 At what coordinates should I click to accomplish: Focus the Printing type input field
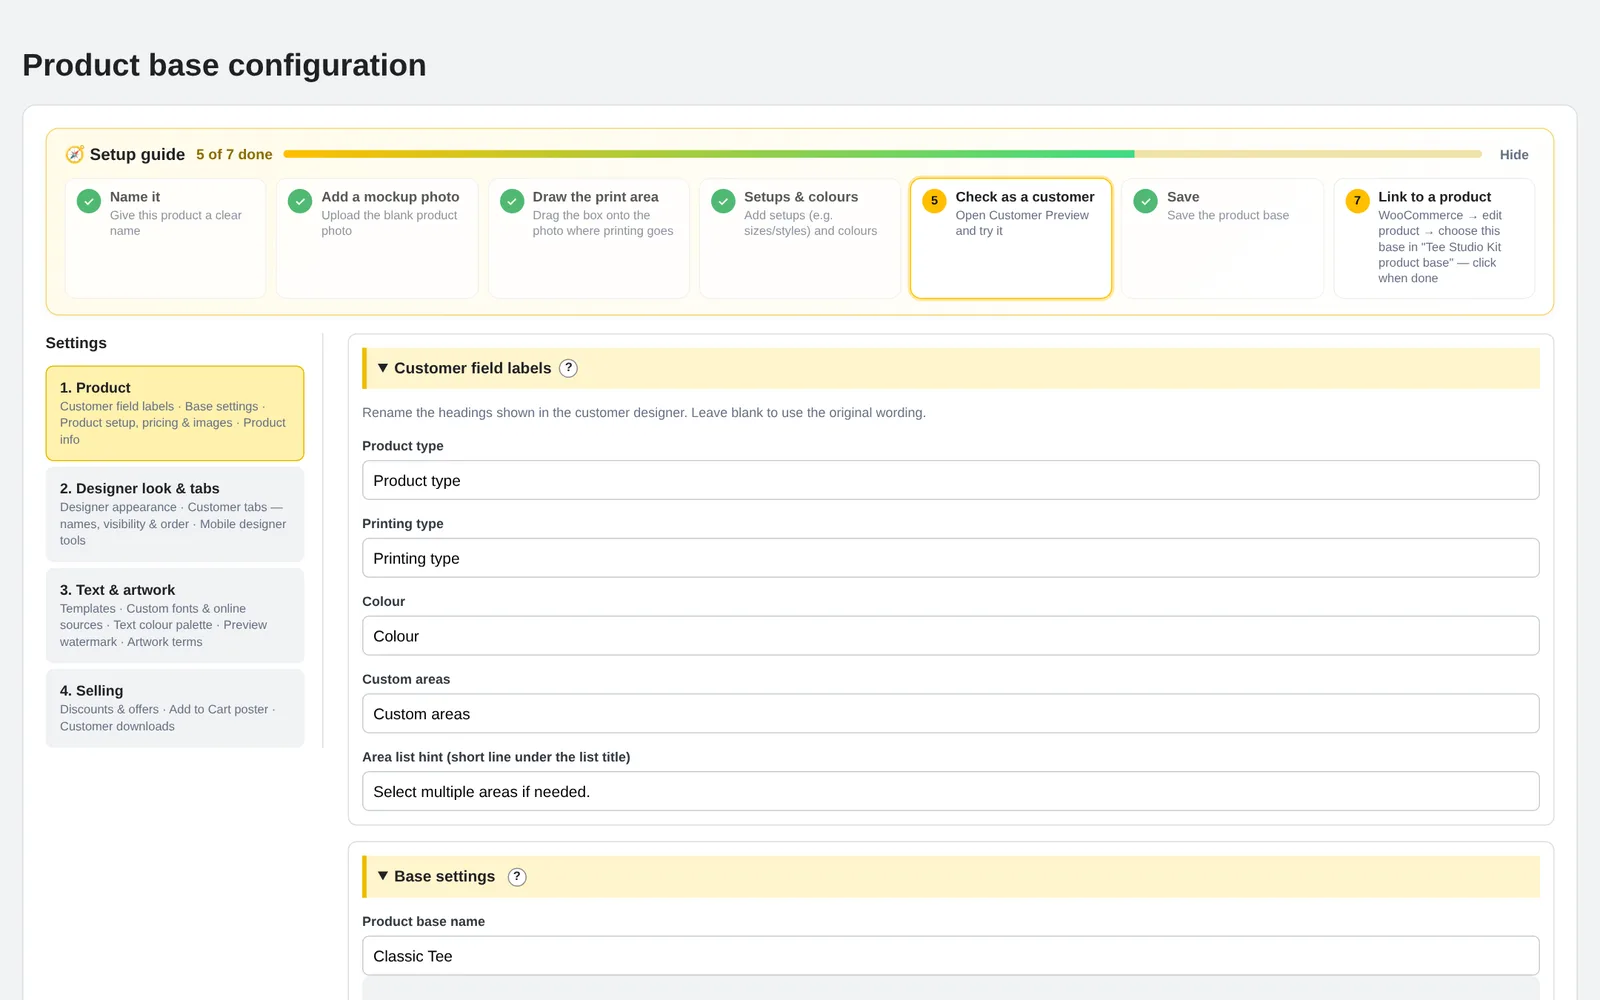pyautogui.click(x=950, y=558)
